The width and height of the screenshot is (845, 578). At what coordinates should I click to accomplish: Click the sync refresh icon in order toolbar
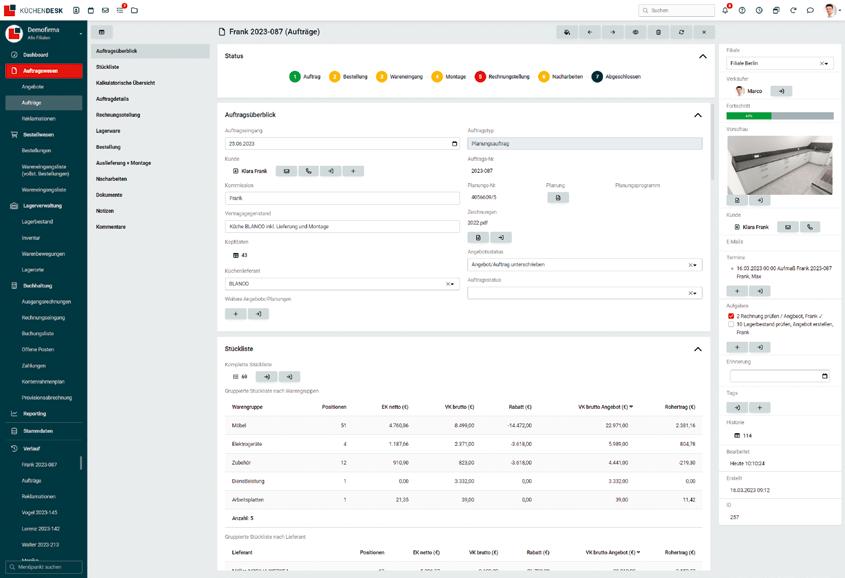(x=681, y=32)
